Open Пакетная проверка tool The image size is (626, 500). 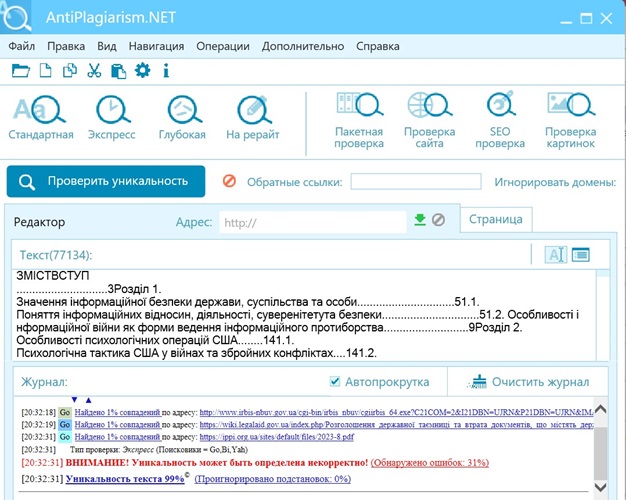click(x=359, y=120)
